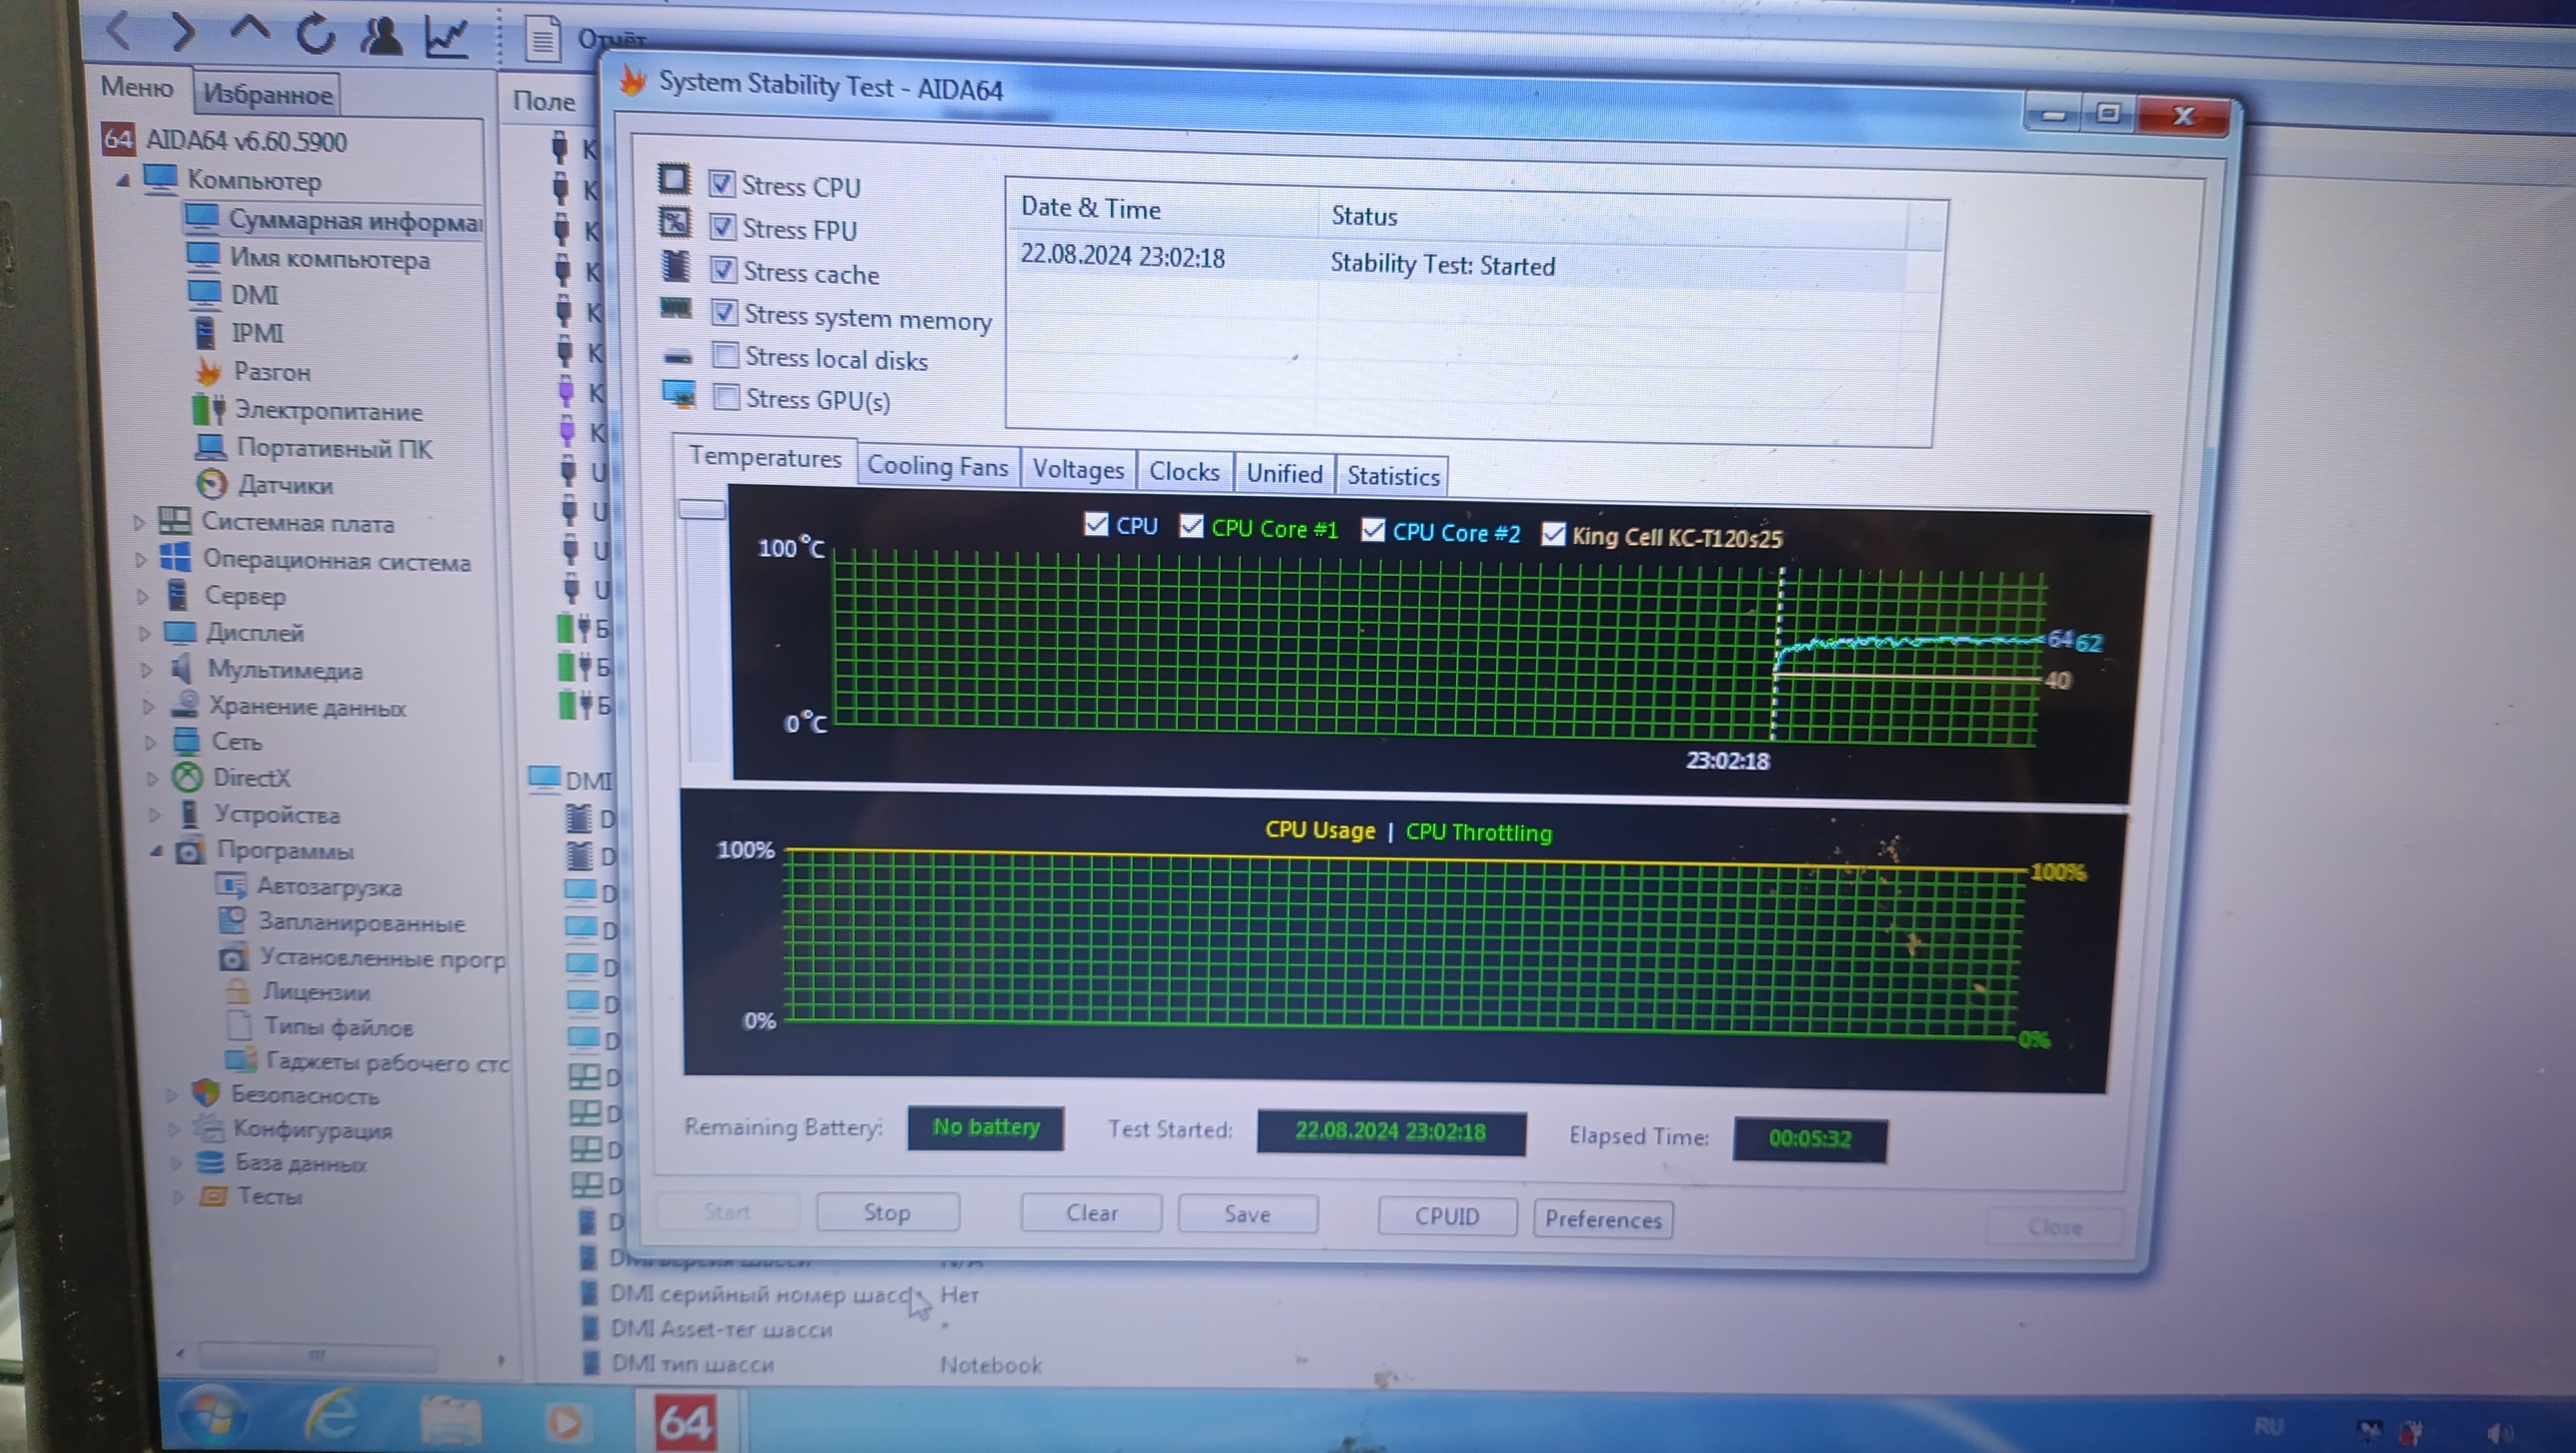Open the Избранное tab
Viewport: 2576px width, 1453px height.
click(x=267, y=95)
